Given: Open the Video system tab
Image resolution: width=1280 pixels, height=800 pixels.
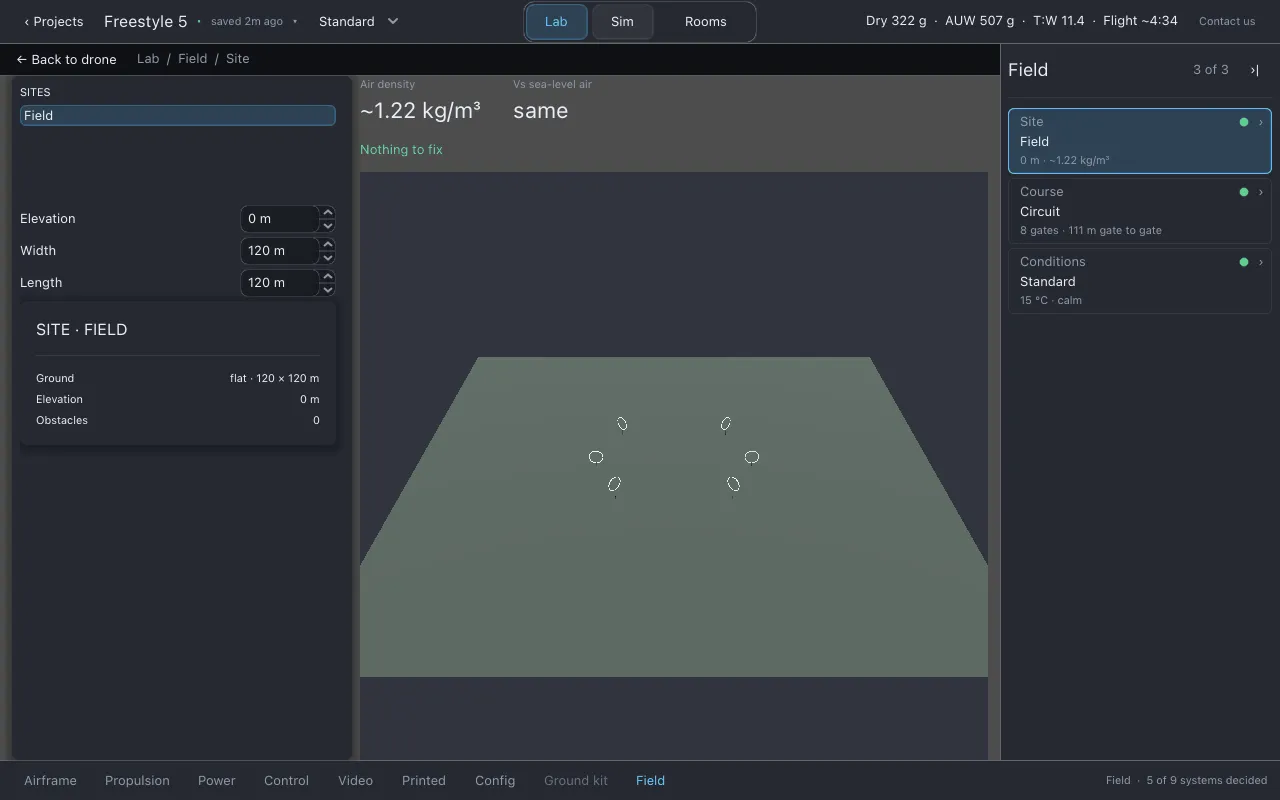Looking at the screenshot, I should click(355, 781).
